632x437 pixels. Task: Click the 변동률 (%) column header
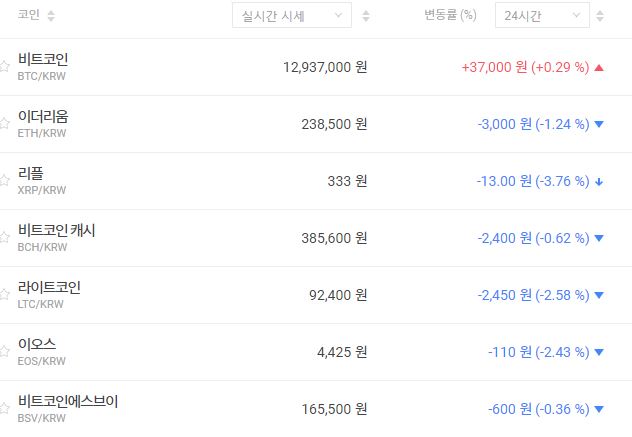tap(450, 16)
